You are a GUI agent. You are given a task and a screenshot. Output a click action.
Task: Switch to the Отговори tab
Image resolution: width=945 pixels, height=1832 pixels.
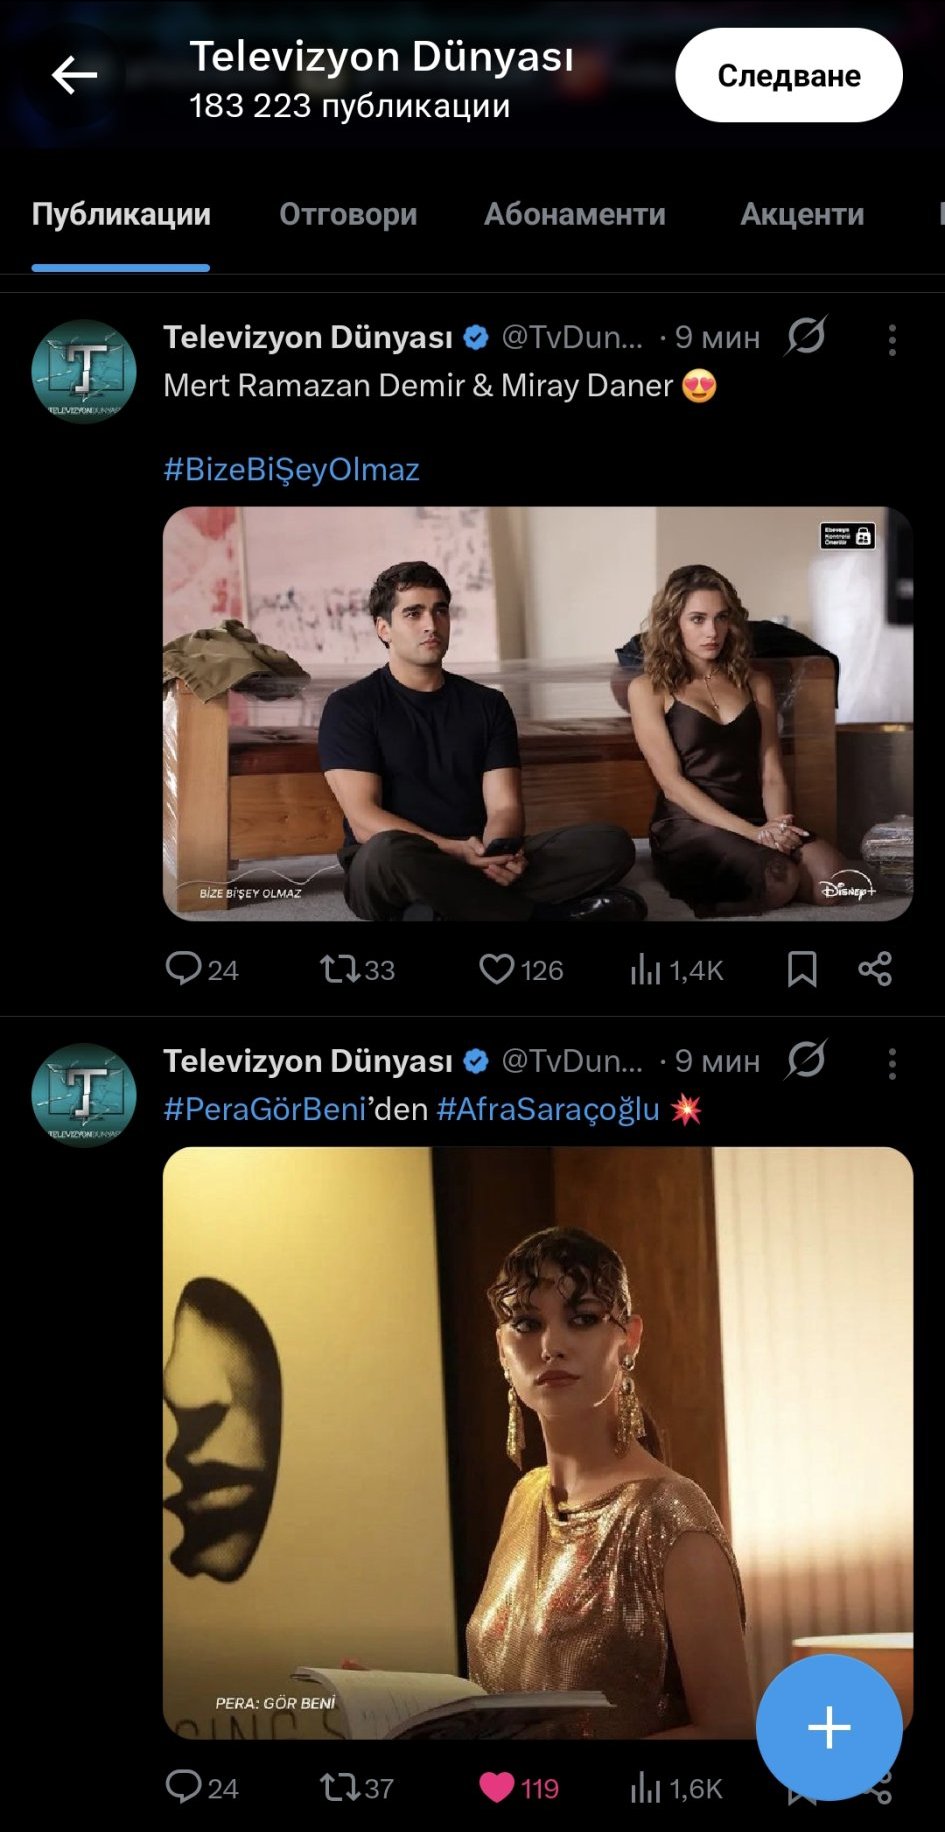(348, 214)
